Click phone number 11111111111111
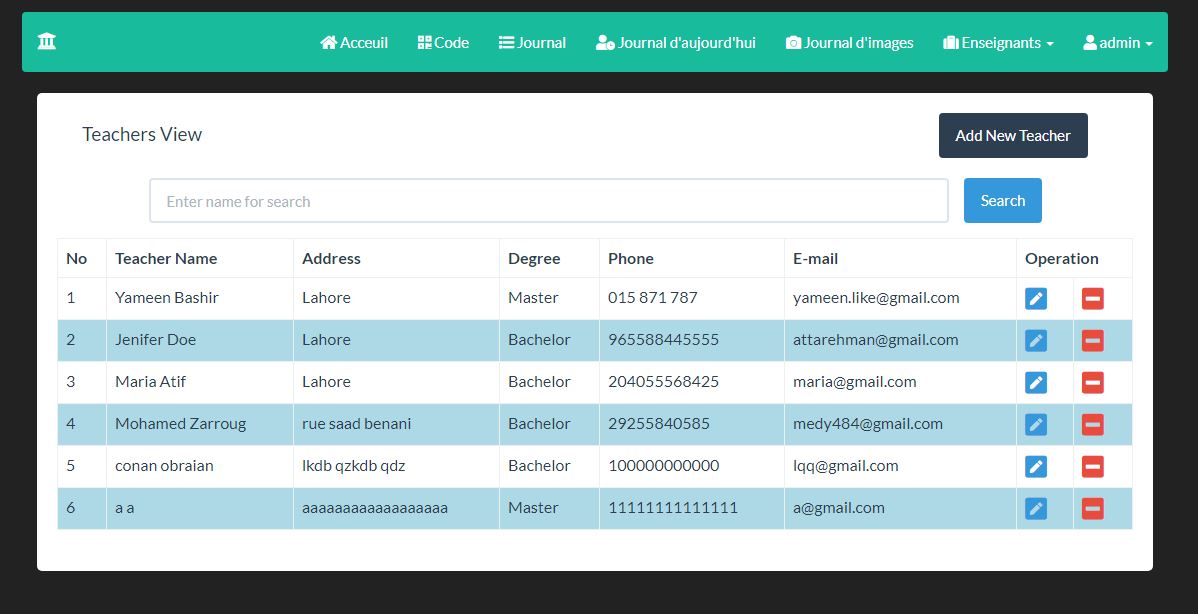The width and height of the screenshot is (1198, 614). pyautogui.click(x=672, y=508)
